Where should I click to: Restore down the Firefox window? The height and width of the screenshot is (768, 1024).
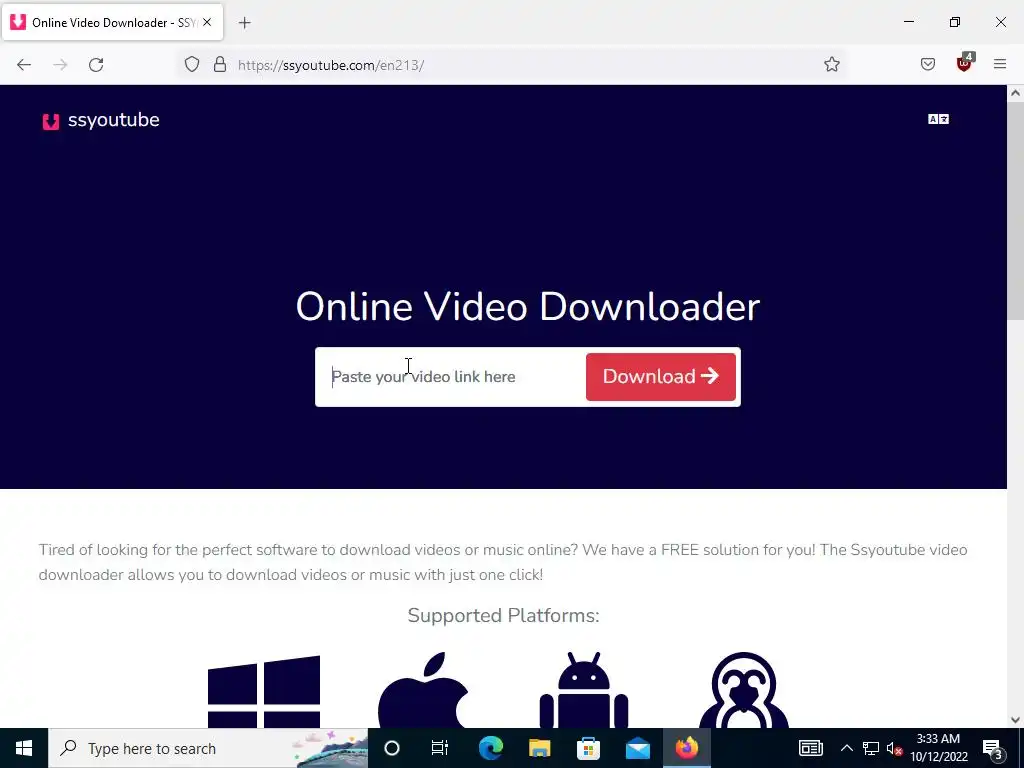[x=955, y=22]
